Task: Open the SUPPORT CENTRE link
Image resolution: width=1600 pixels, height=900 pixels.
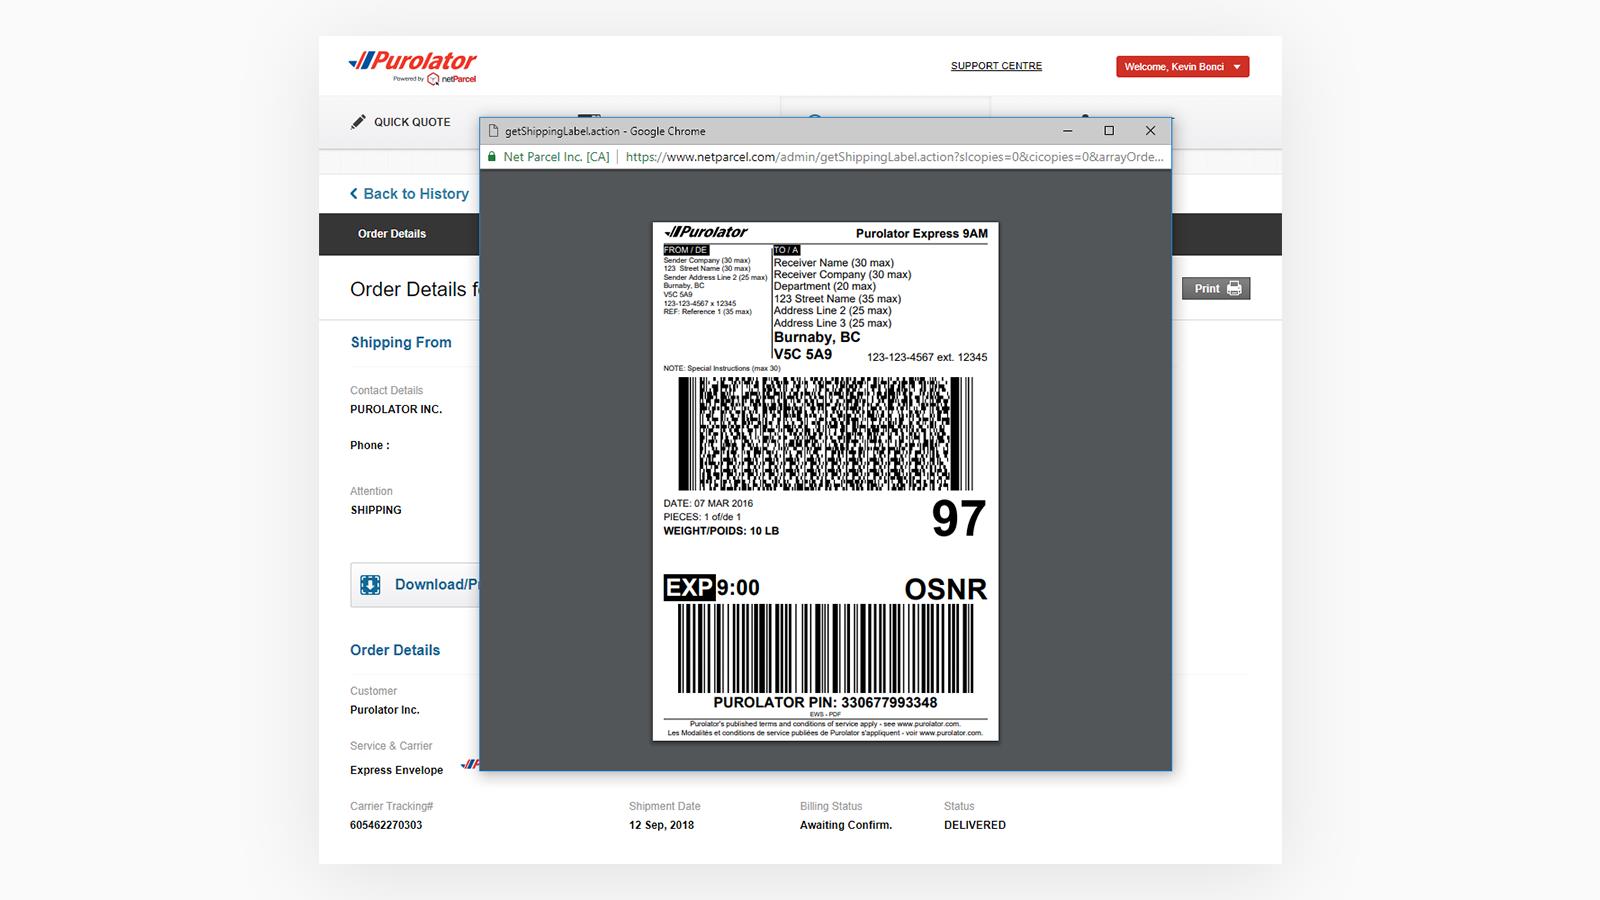Action: pos(995,65)
